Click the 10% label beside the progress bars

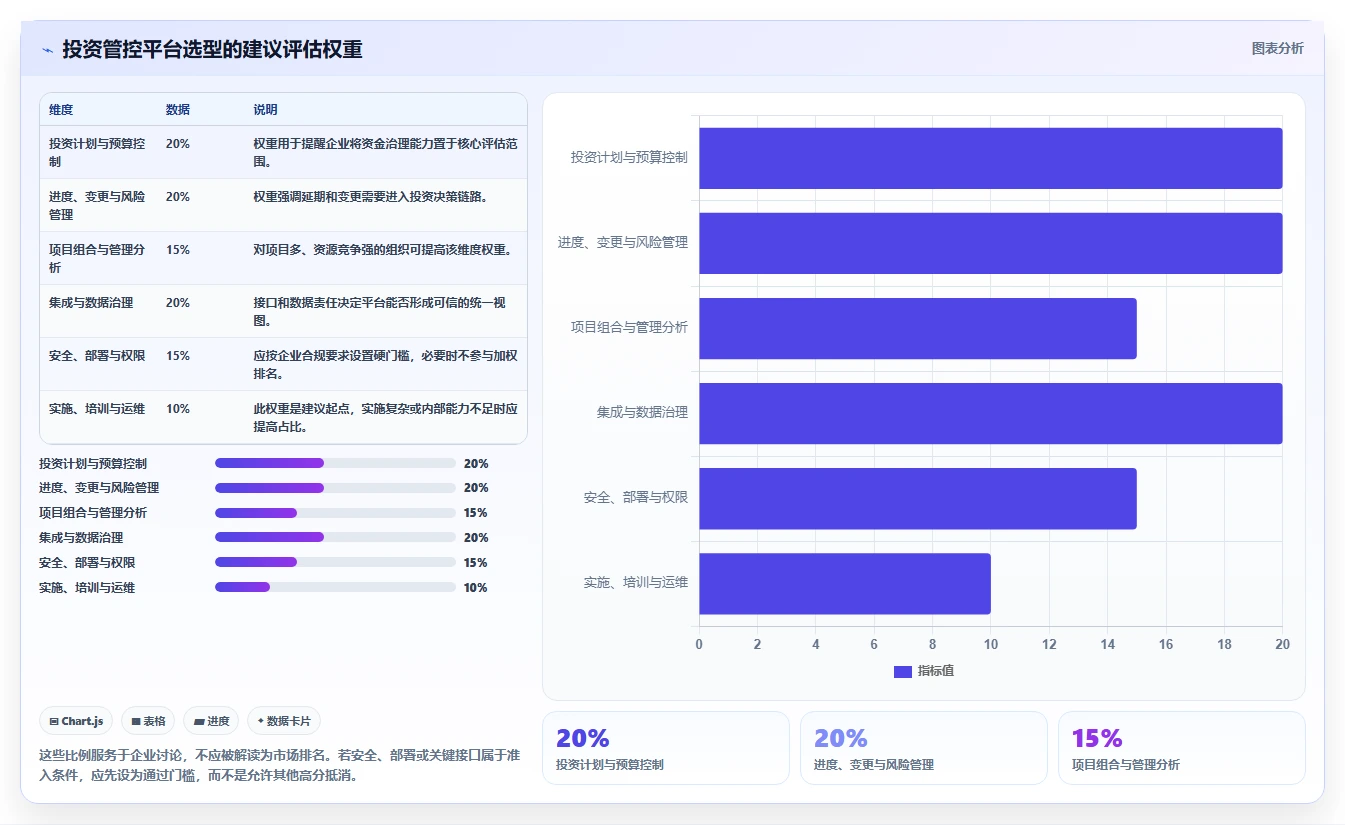(x=476, y=587)
